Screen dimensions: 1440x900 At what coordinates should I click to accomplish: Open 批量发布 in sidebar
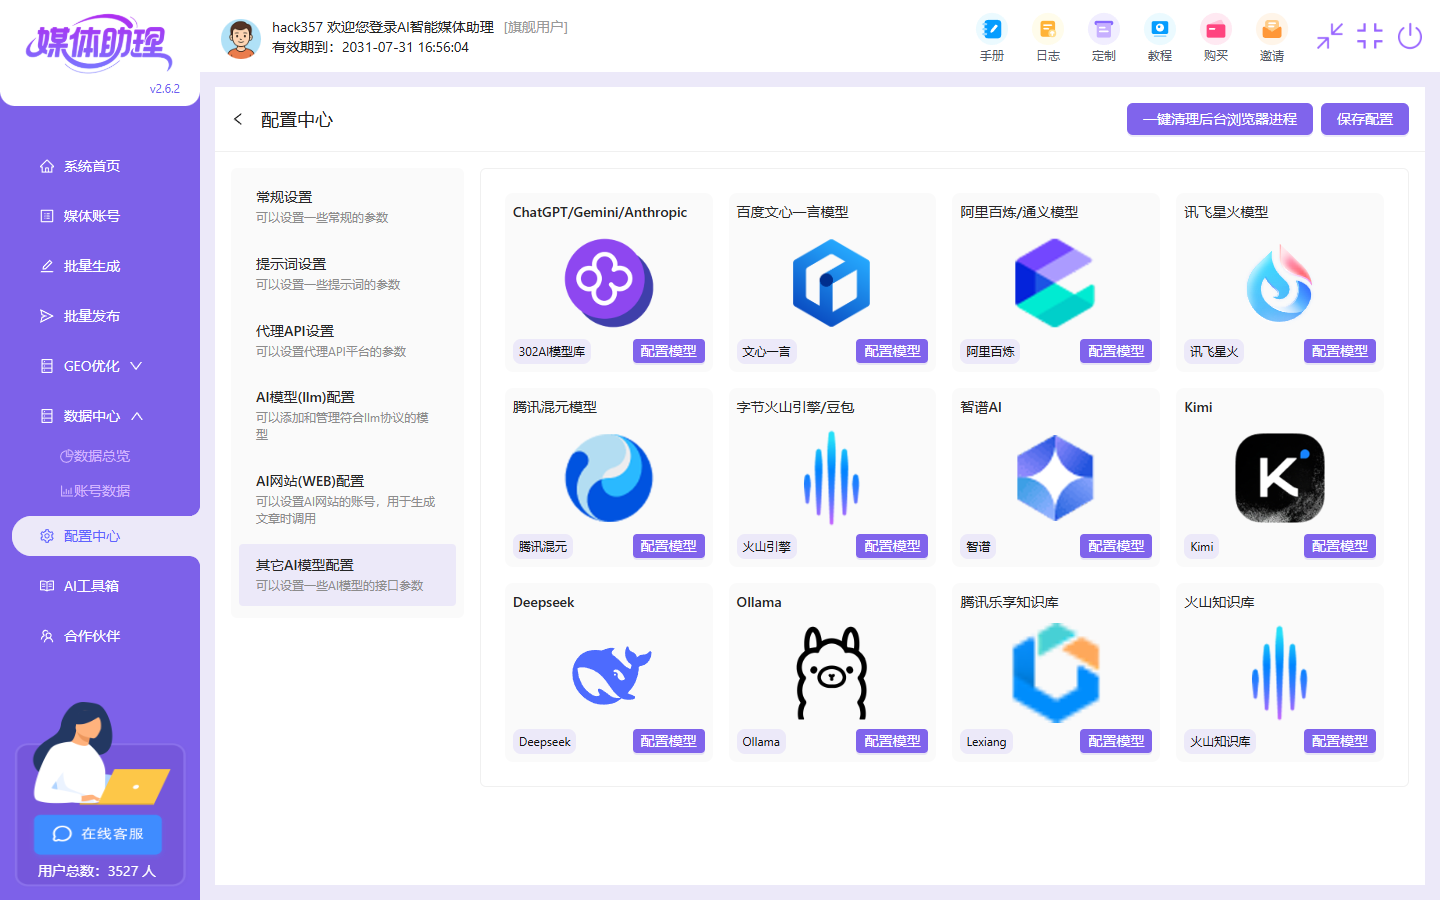[x=91, y=316]
